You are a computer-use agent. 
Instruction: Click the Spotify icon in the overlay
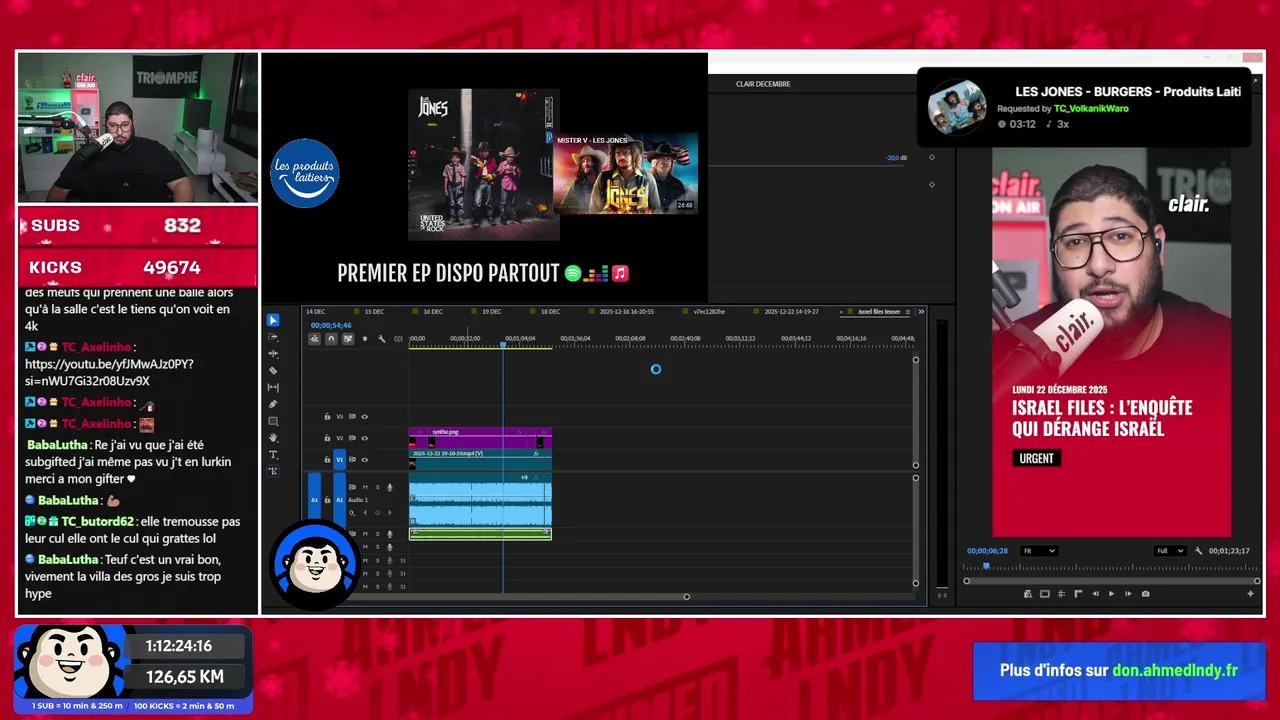point(573,273)
